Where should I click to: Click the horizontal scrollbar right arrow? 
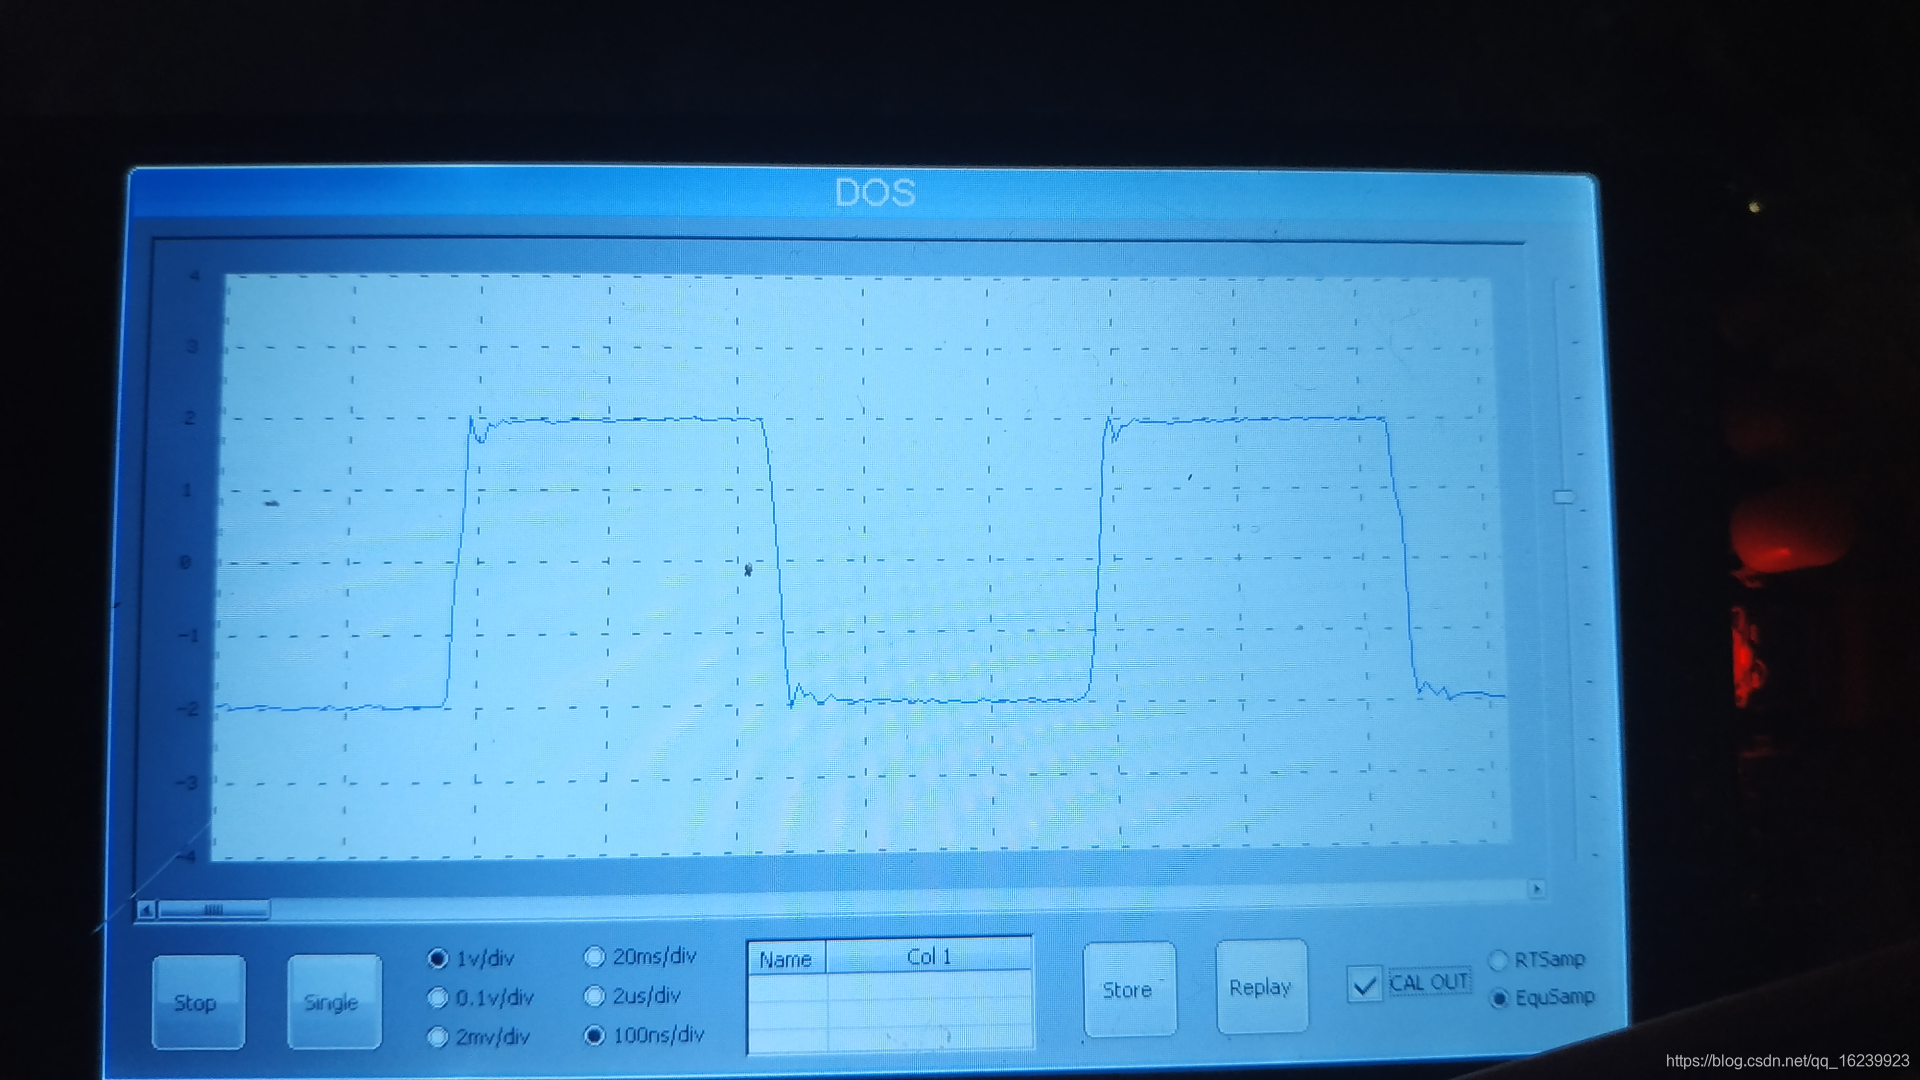point(1537,888)
